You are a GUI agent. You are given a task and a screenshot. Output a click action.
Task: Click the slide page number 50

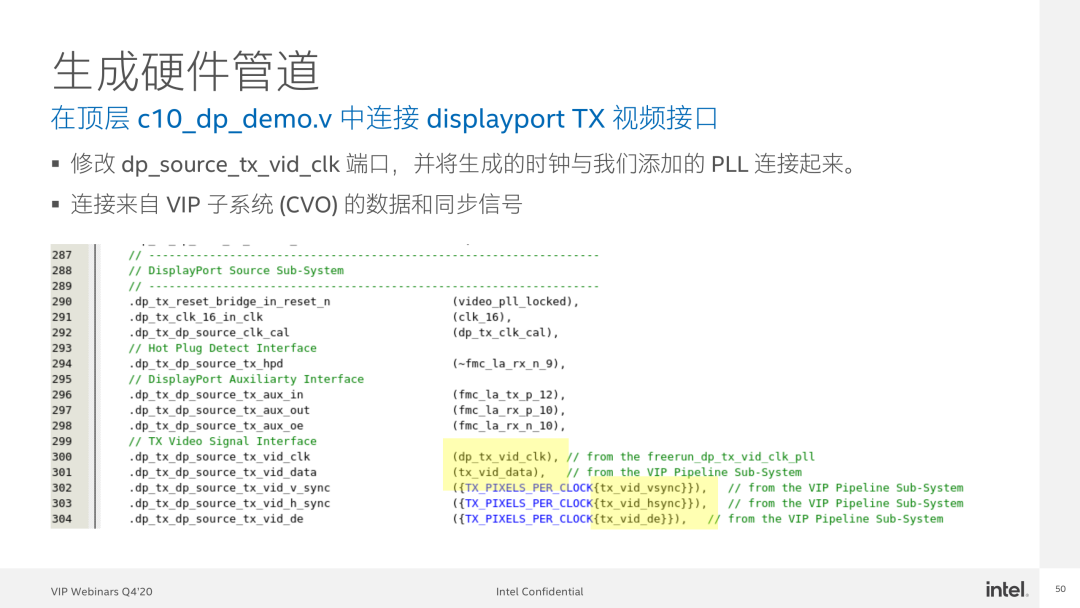click(x=1060, y=589)
